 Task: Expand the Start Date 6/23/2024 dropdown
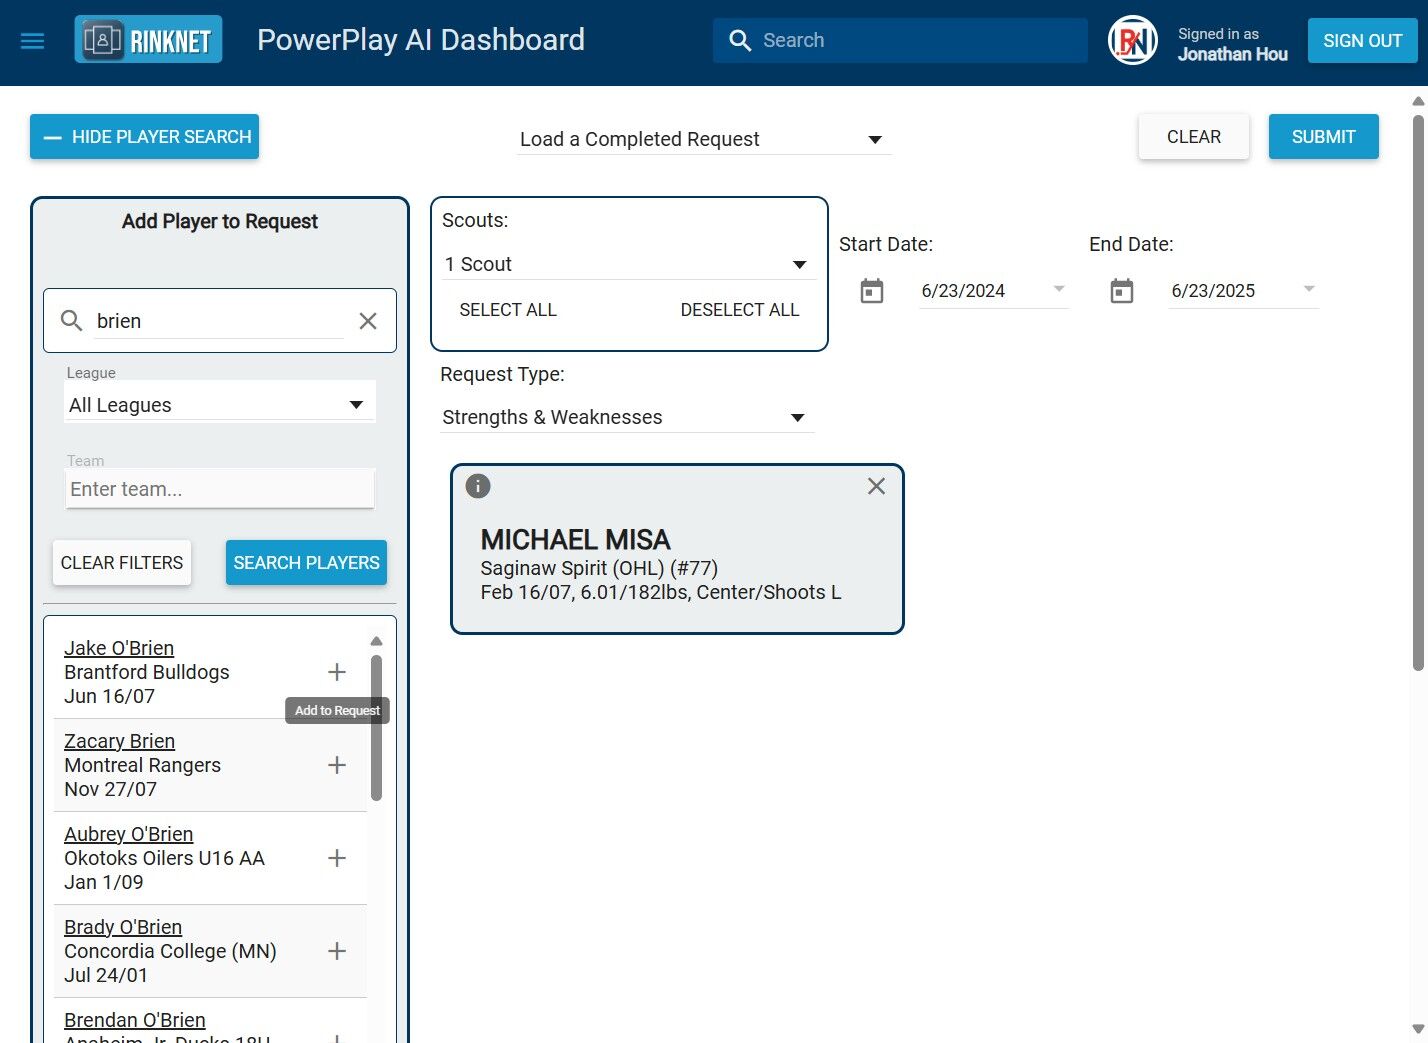(1059, 289)
